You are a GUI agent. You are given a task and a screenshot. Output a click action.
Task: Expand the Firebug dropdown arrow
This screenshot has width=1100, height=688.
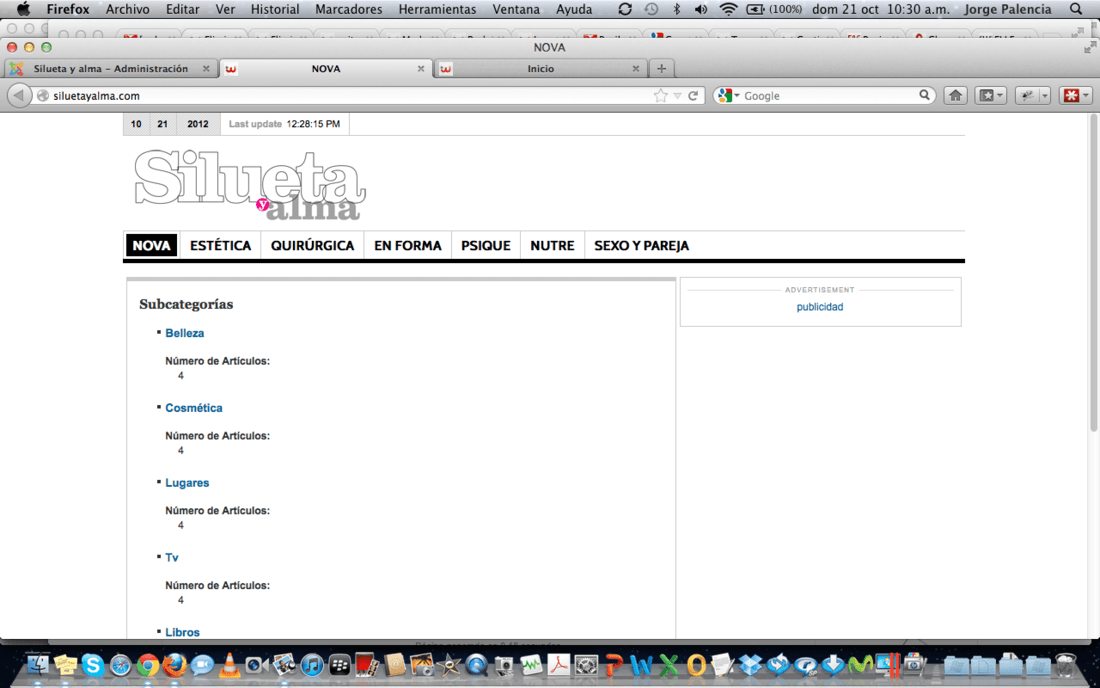[x=1045, y=95]
